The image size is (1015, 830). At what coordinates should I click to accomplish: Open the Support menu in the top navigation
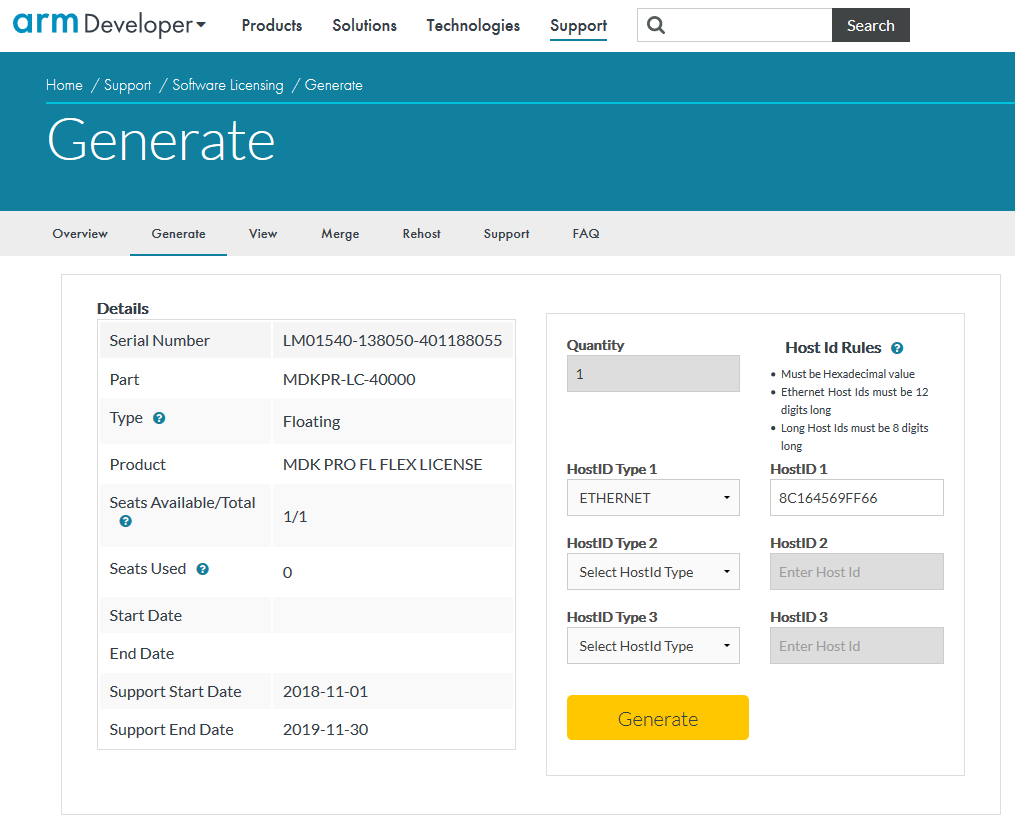click(x=579, y=26)
